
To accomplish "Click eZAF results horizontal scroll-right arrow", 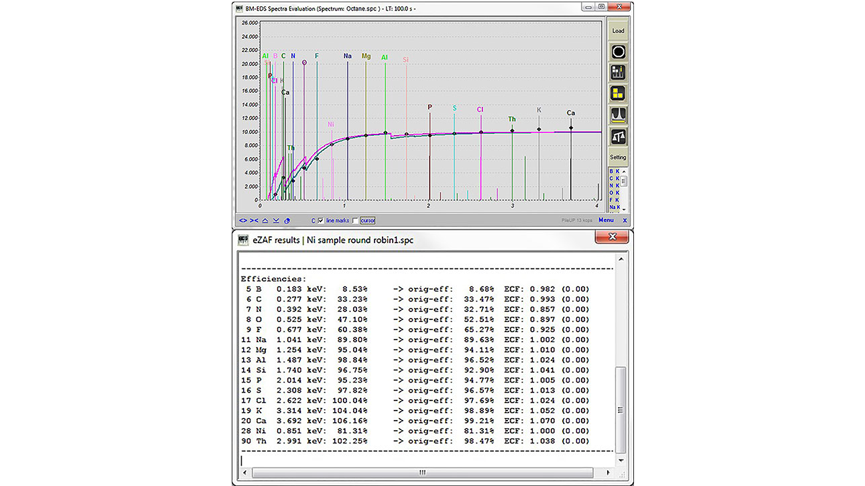I will [x=608, y=473].
